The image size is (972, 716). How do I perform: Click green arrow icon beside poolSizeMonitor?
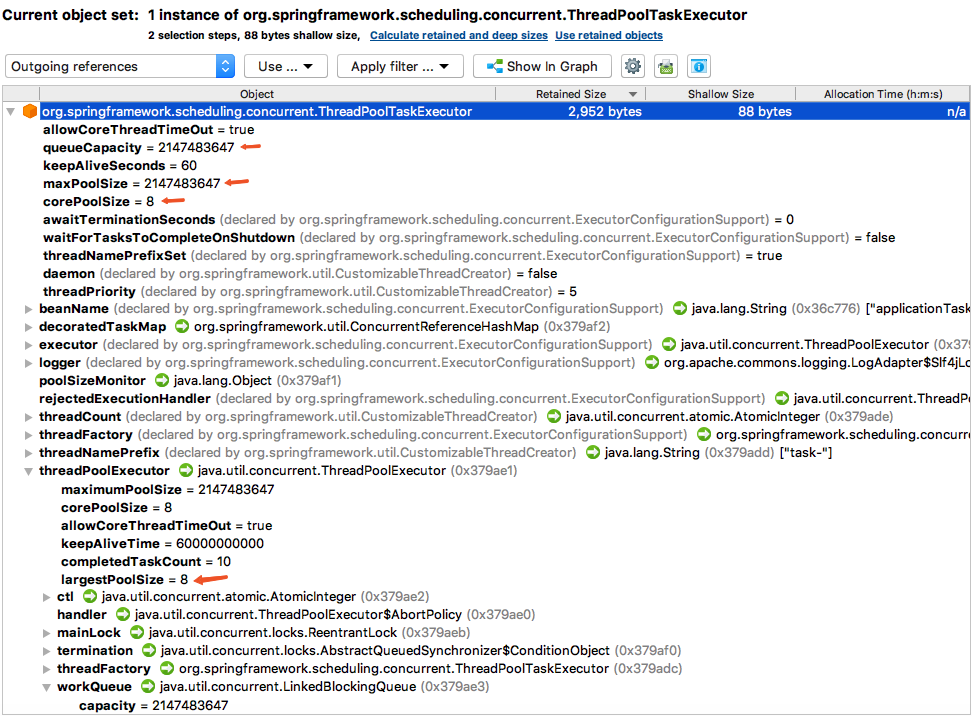pos(161,380)
